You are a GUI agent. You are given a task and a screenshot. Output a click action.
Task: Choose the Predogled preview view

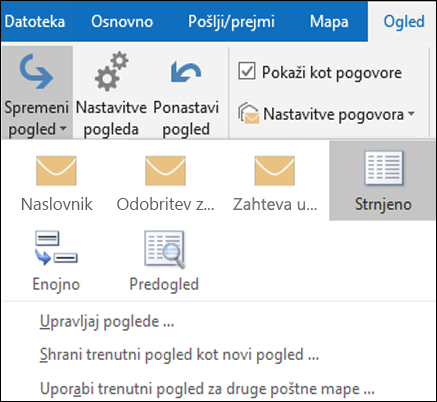pos(164,262)
